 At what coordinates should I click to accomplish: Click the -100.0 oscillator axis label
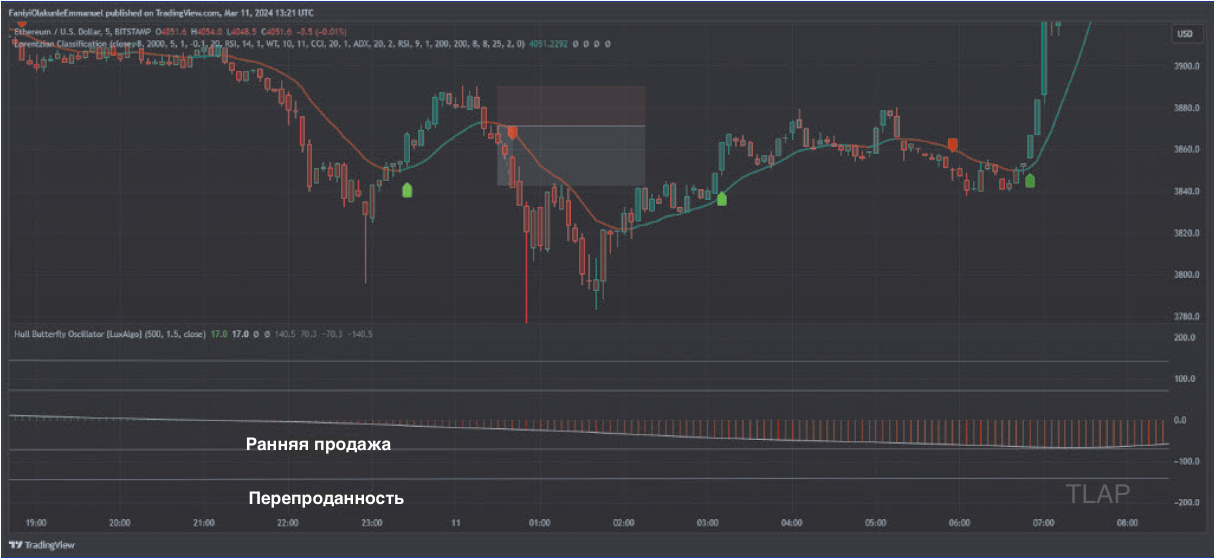pos(1185,461)
